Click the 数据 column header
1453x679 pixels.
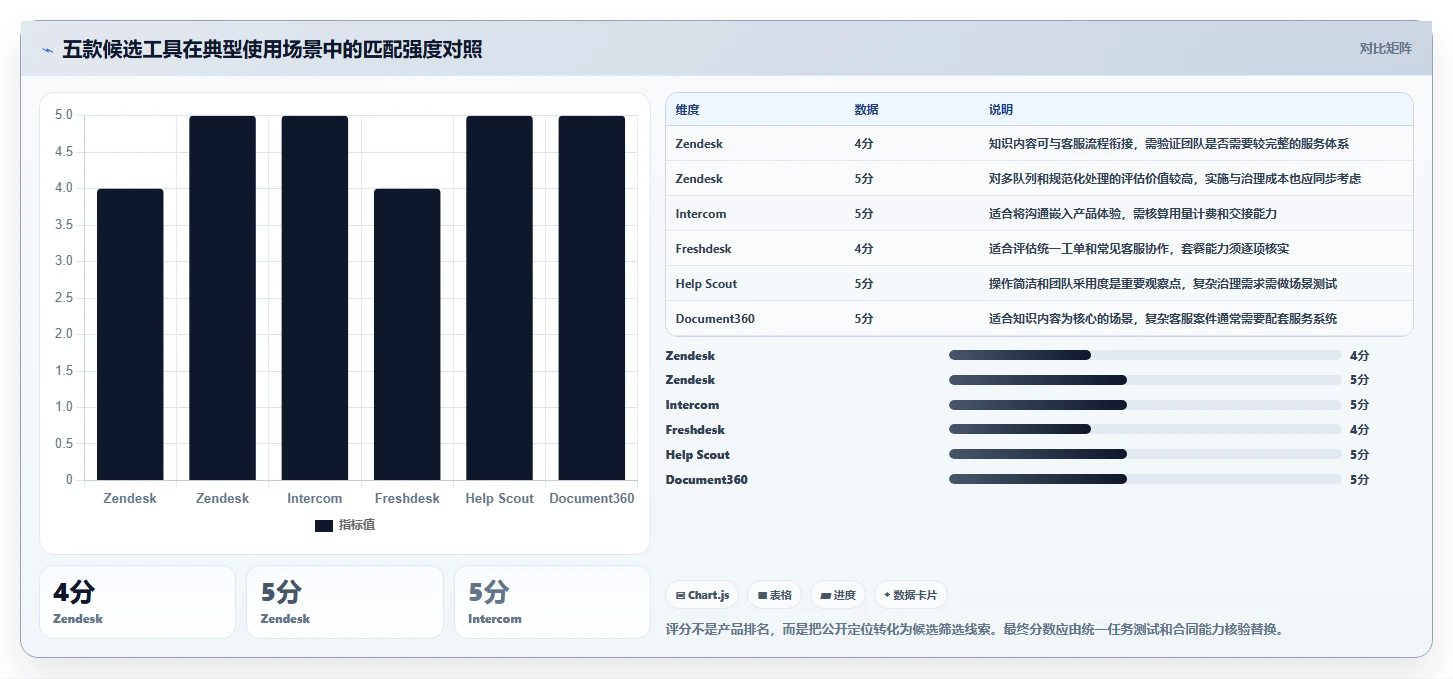[866, 109]
